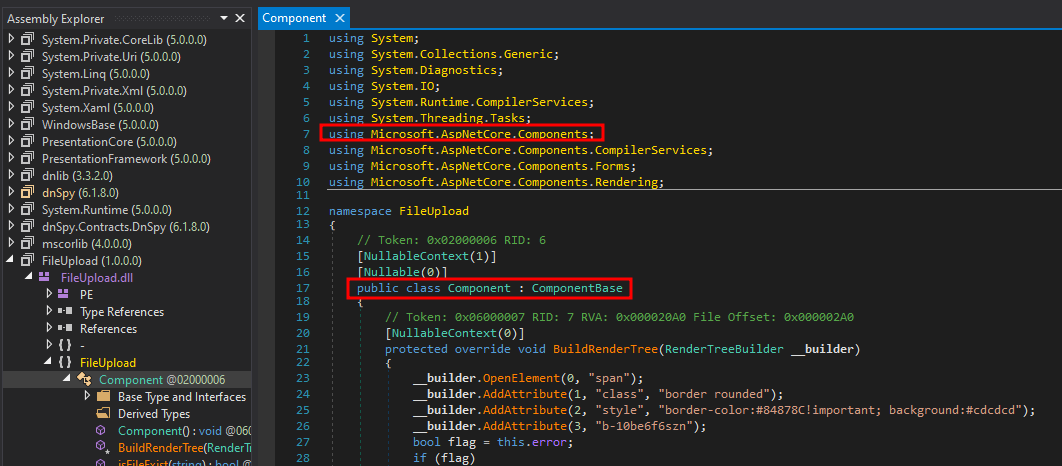This screenshot has height=466, width=1062.
Task: Switch to the Component tab
Action: pos(294,18)
